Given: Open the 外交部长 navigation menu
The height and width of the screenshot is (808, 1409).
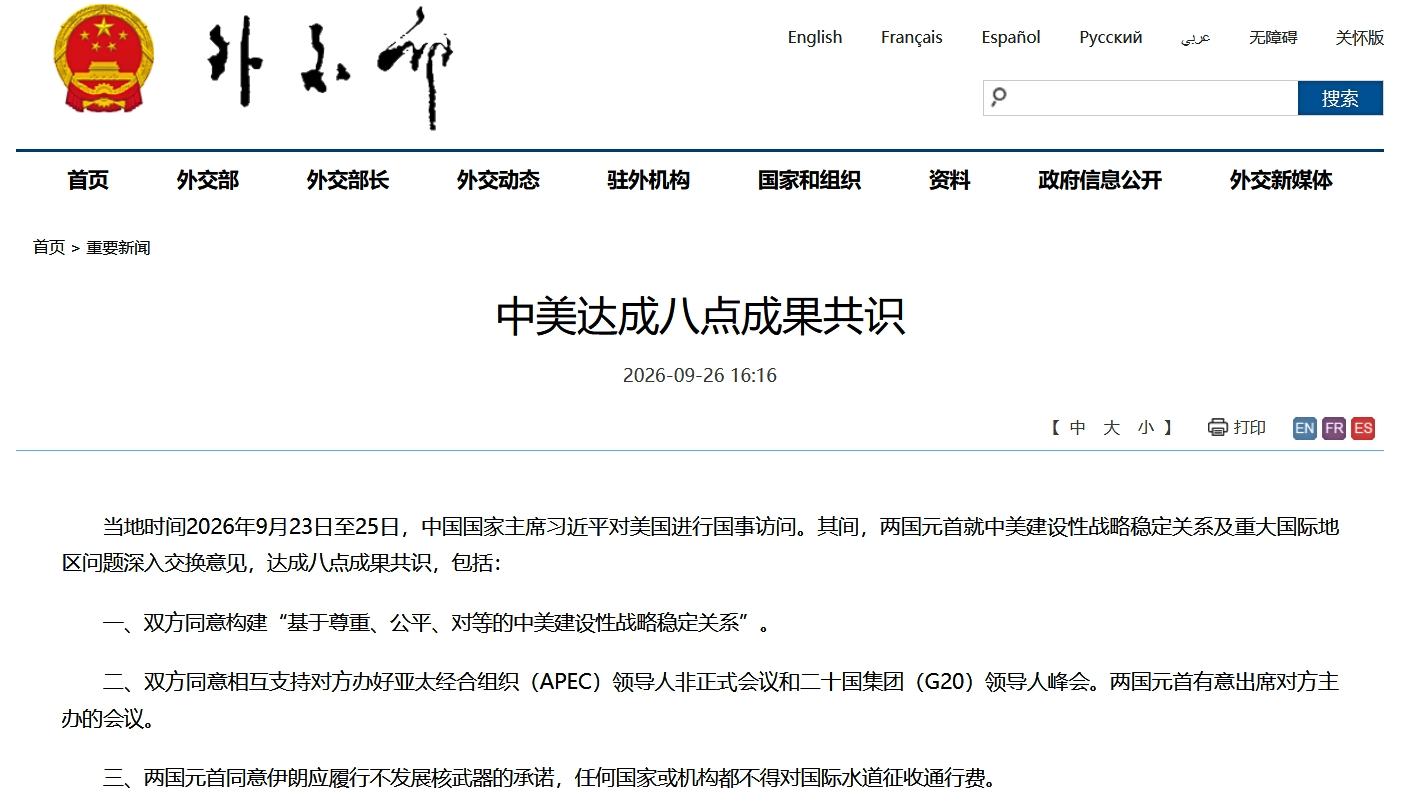Looking at the screenshot, I should tap(347, 180).
